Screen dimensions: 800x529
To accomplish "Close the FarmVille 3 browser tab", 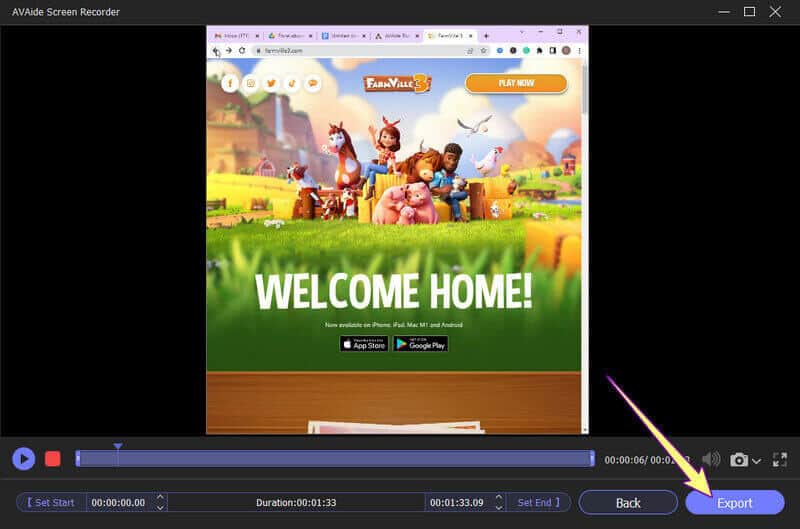I will tap(470, 36).
